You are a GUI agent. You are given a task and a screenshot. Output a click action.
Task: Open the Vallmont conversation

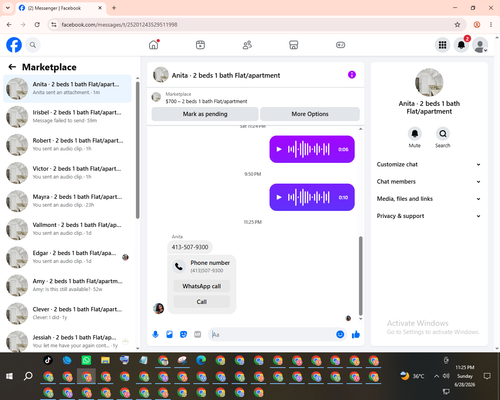(x=67, y=229)
